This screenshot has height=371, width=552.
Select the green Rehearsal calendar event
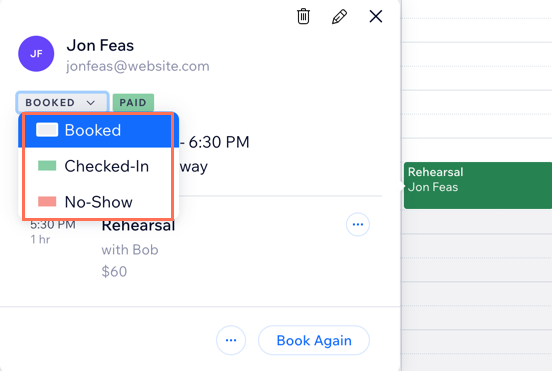coord(478,186)
